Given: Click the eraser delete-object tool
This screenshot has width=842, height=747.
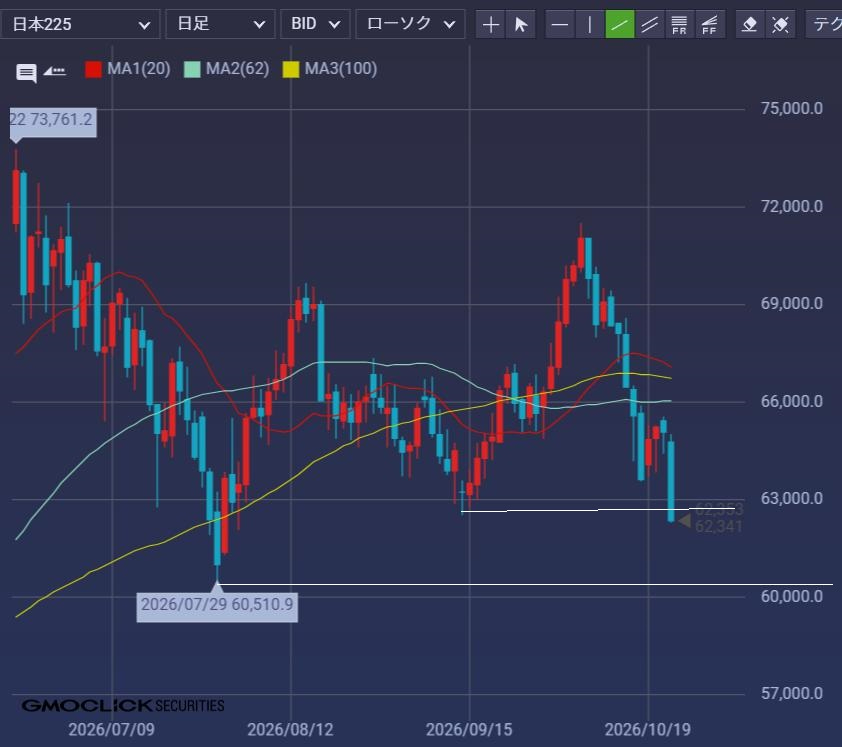Looking at the screenshot, I should click(x=750, y=24).
